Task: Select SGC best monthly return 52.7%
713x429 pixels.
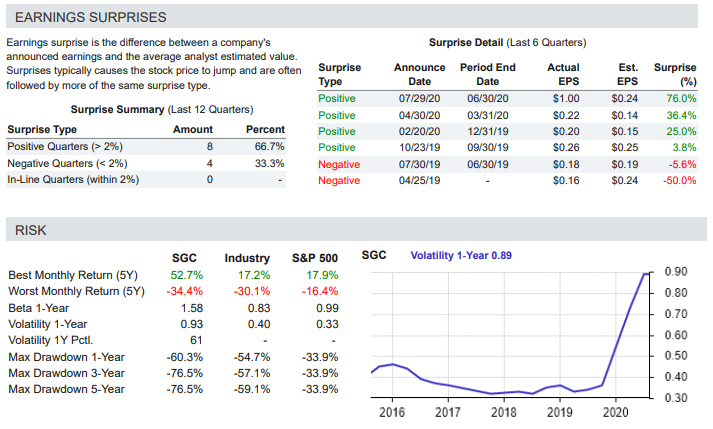Action: (186, 275)
